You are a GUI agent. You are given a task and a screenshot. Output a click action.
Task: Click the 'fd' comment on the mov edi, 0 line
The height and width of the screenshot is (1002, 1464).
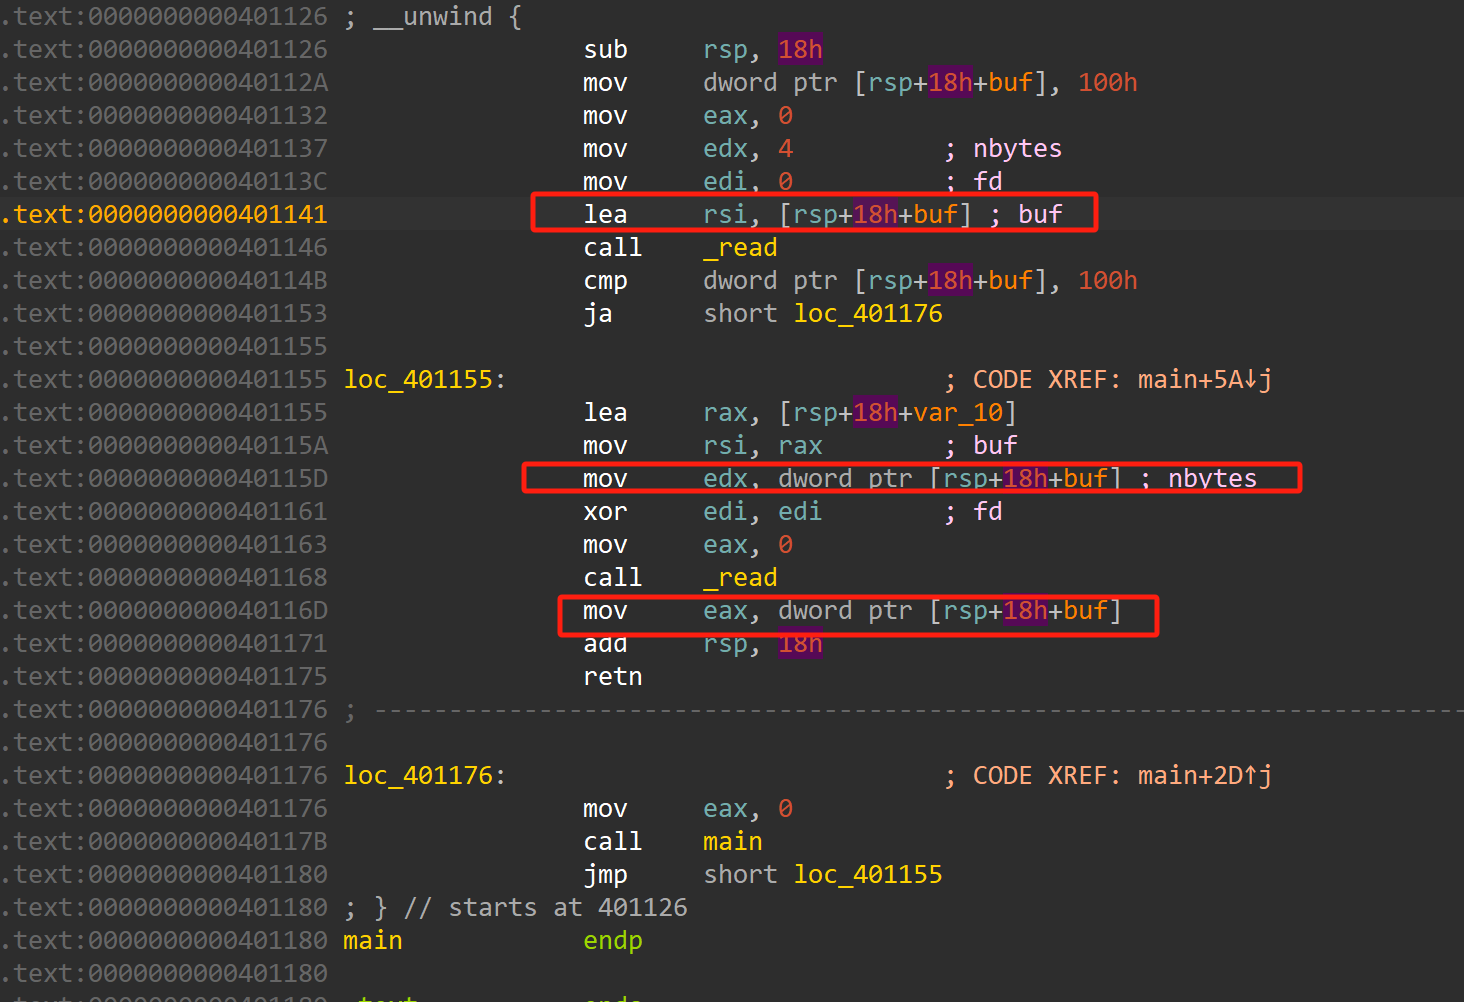coord(988,181)
